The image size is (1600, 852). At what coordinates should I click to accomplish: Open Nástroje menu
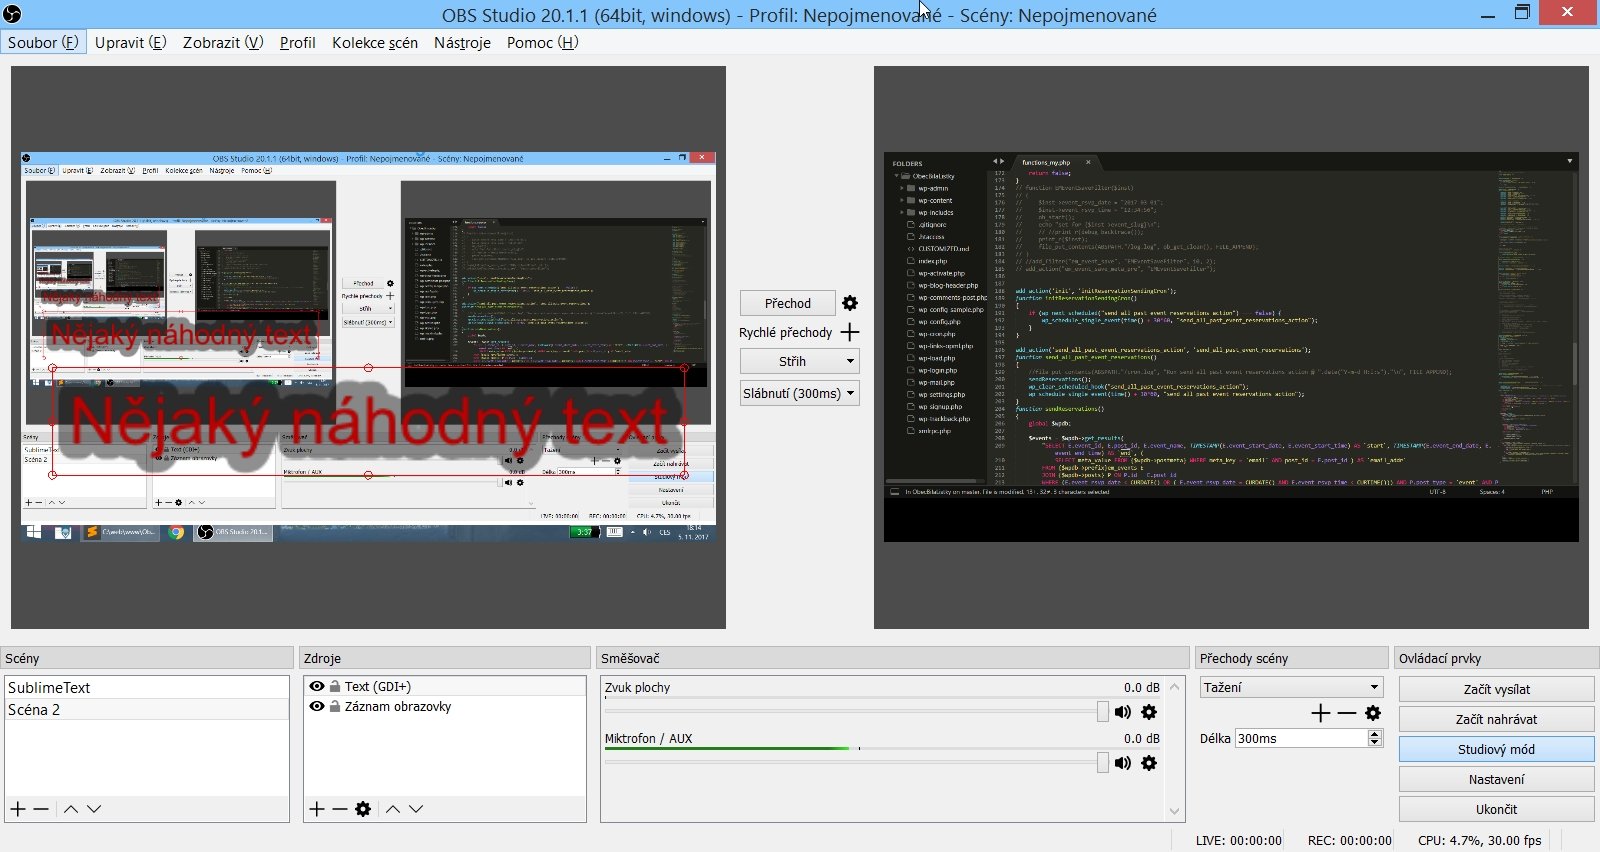(462, 42)
